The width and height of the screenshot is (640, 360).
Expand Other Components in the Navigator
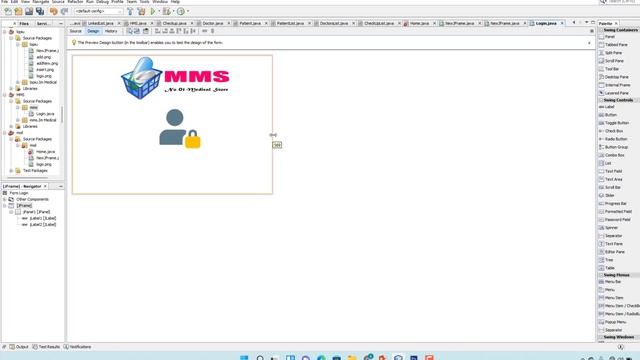click(5, 199)
